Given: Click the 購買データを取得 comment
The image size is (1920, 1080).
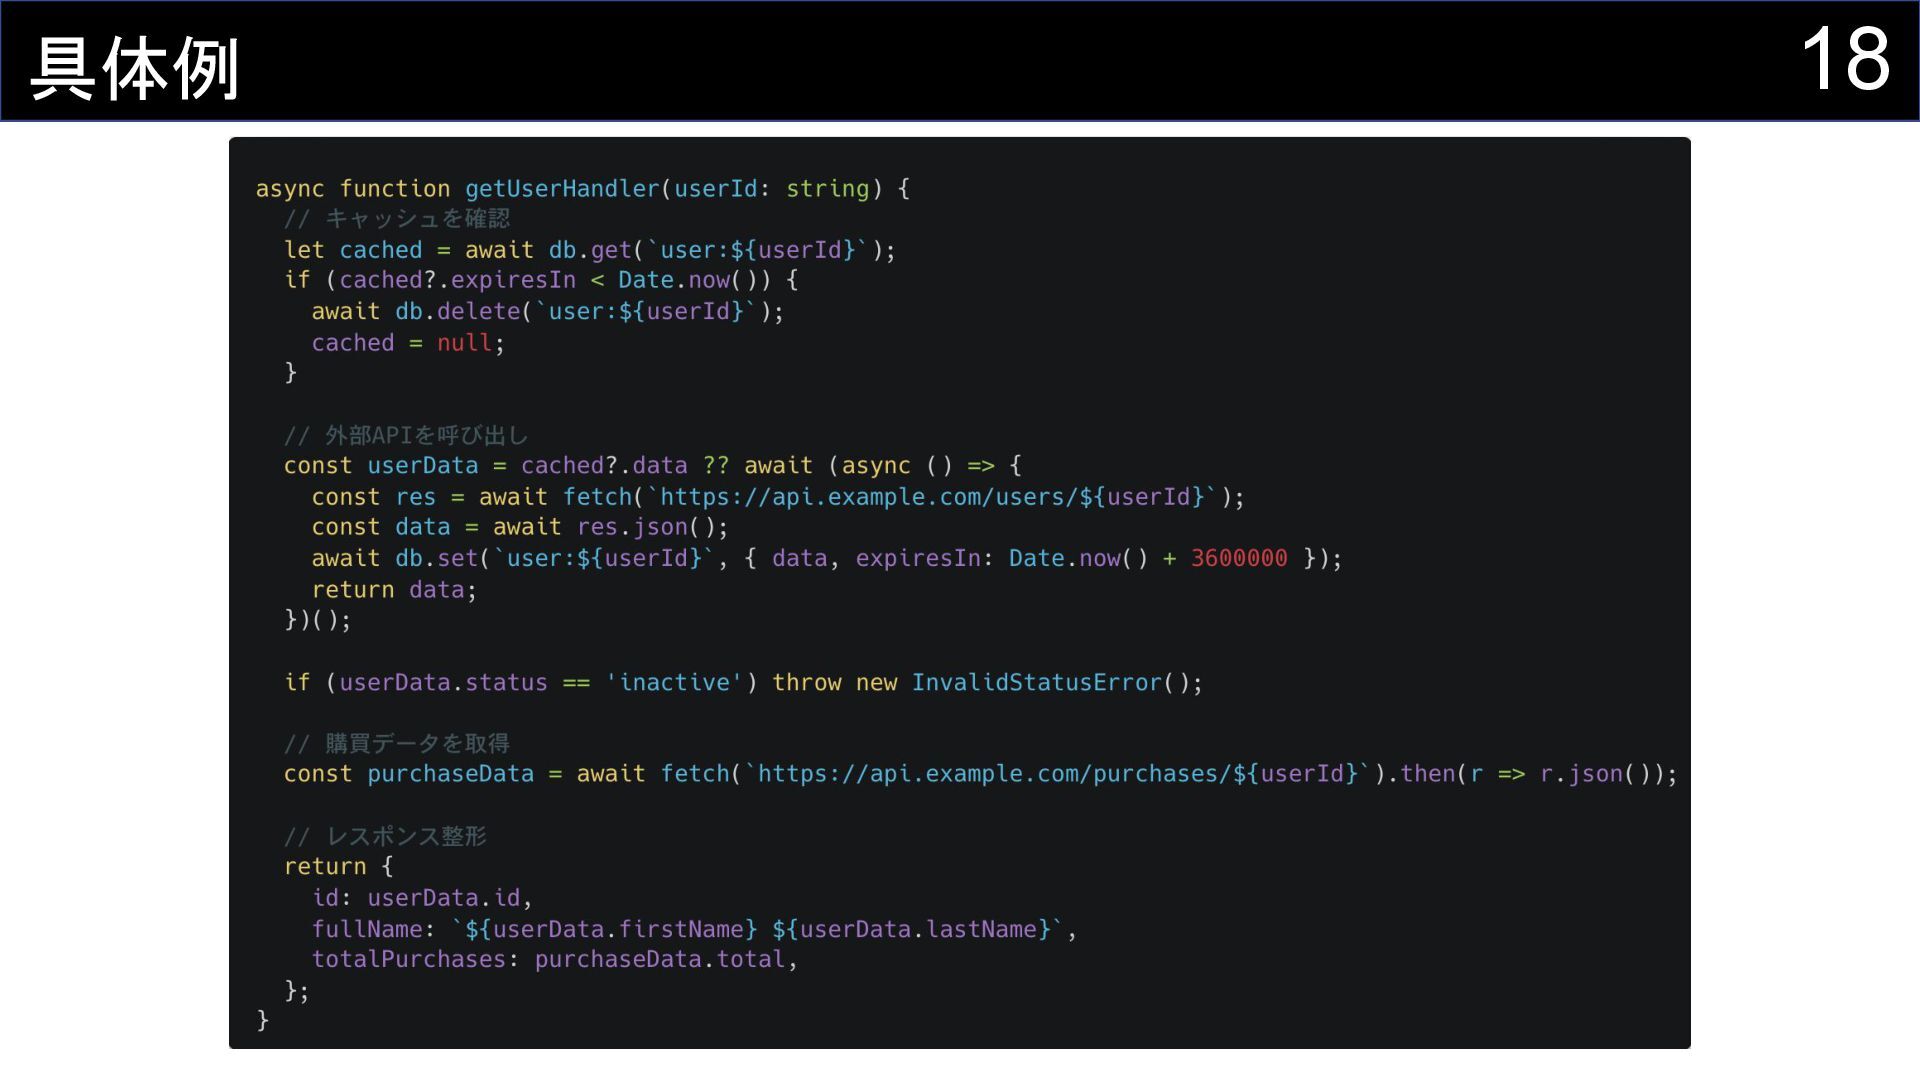Looking at the screenshot, I should coord(397,744).
